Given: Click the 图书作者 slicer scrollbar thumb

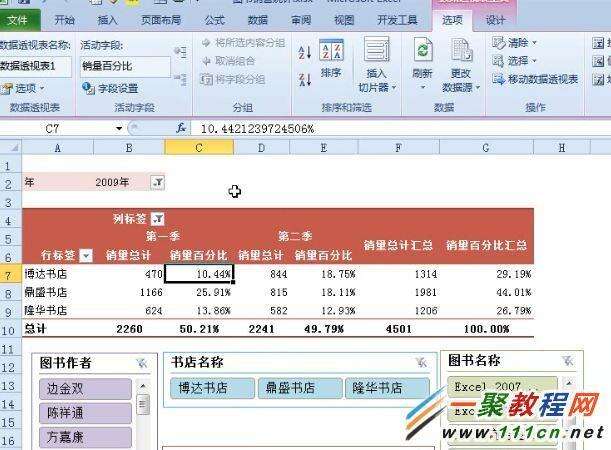Looking at the screenshot, I should coord(143,404).
